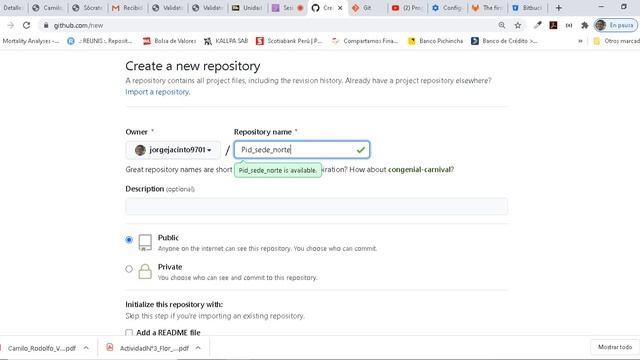Image resolution: width=640 pixels, height=360 pixels.
Task: Click the Import a repository link
Action: tap(158, 92)
